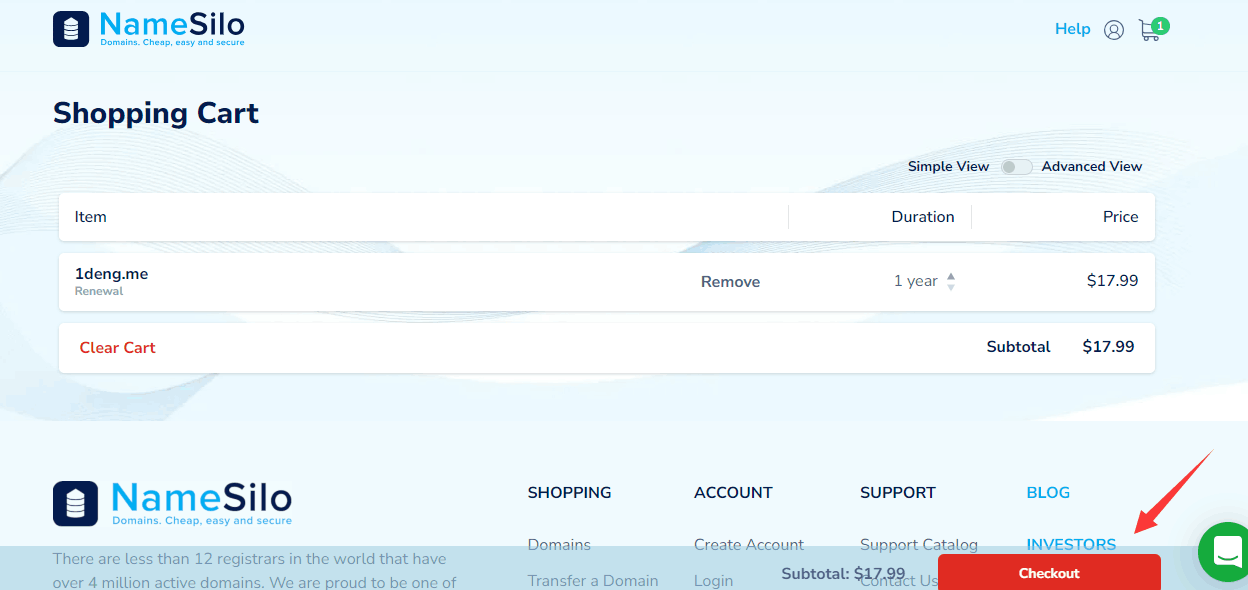This screenshot has height=590, width=1248.
Task: Open the NameSilo logo homepage
Action: point(148,28)
